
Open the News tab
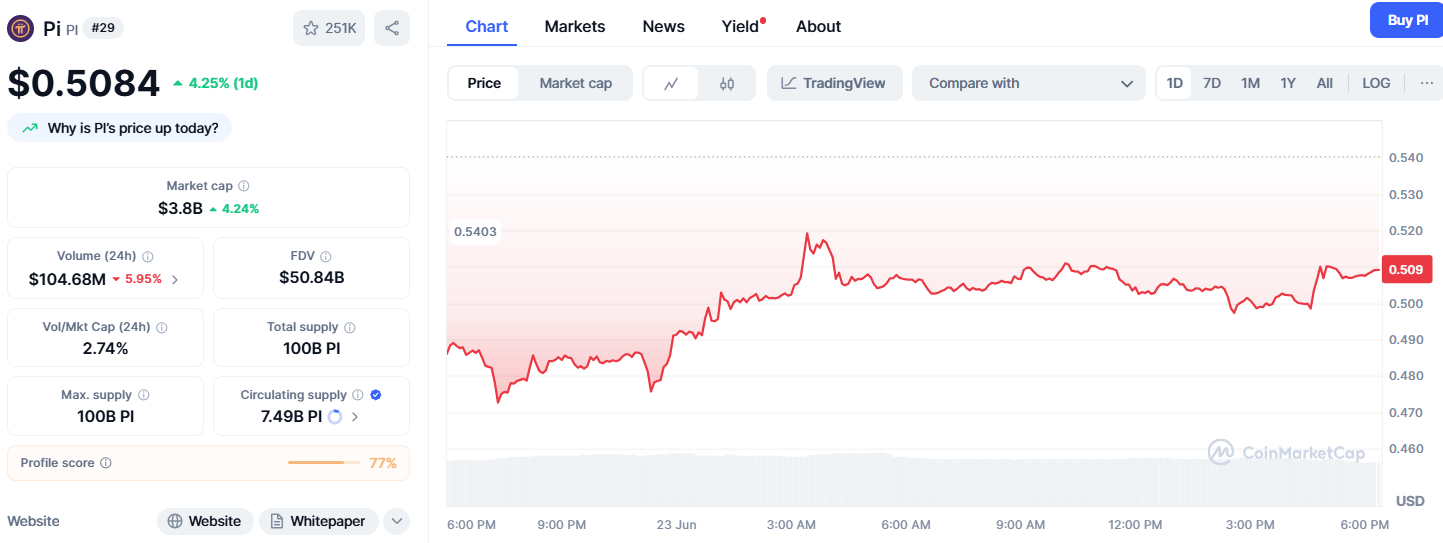[x=664, y=26]
